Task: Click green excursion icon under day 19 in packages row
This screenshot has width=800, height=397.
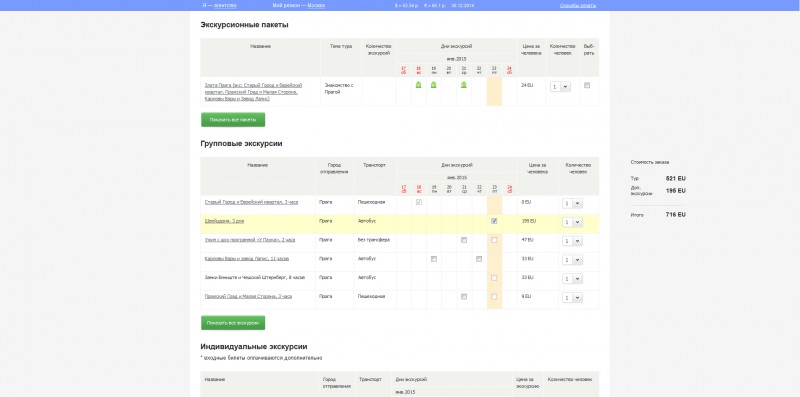Action: 433,85
